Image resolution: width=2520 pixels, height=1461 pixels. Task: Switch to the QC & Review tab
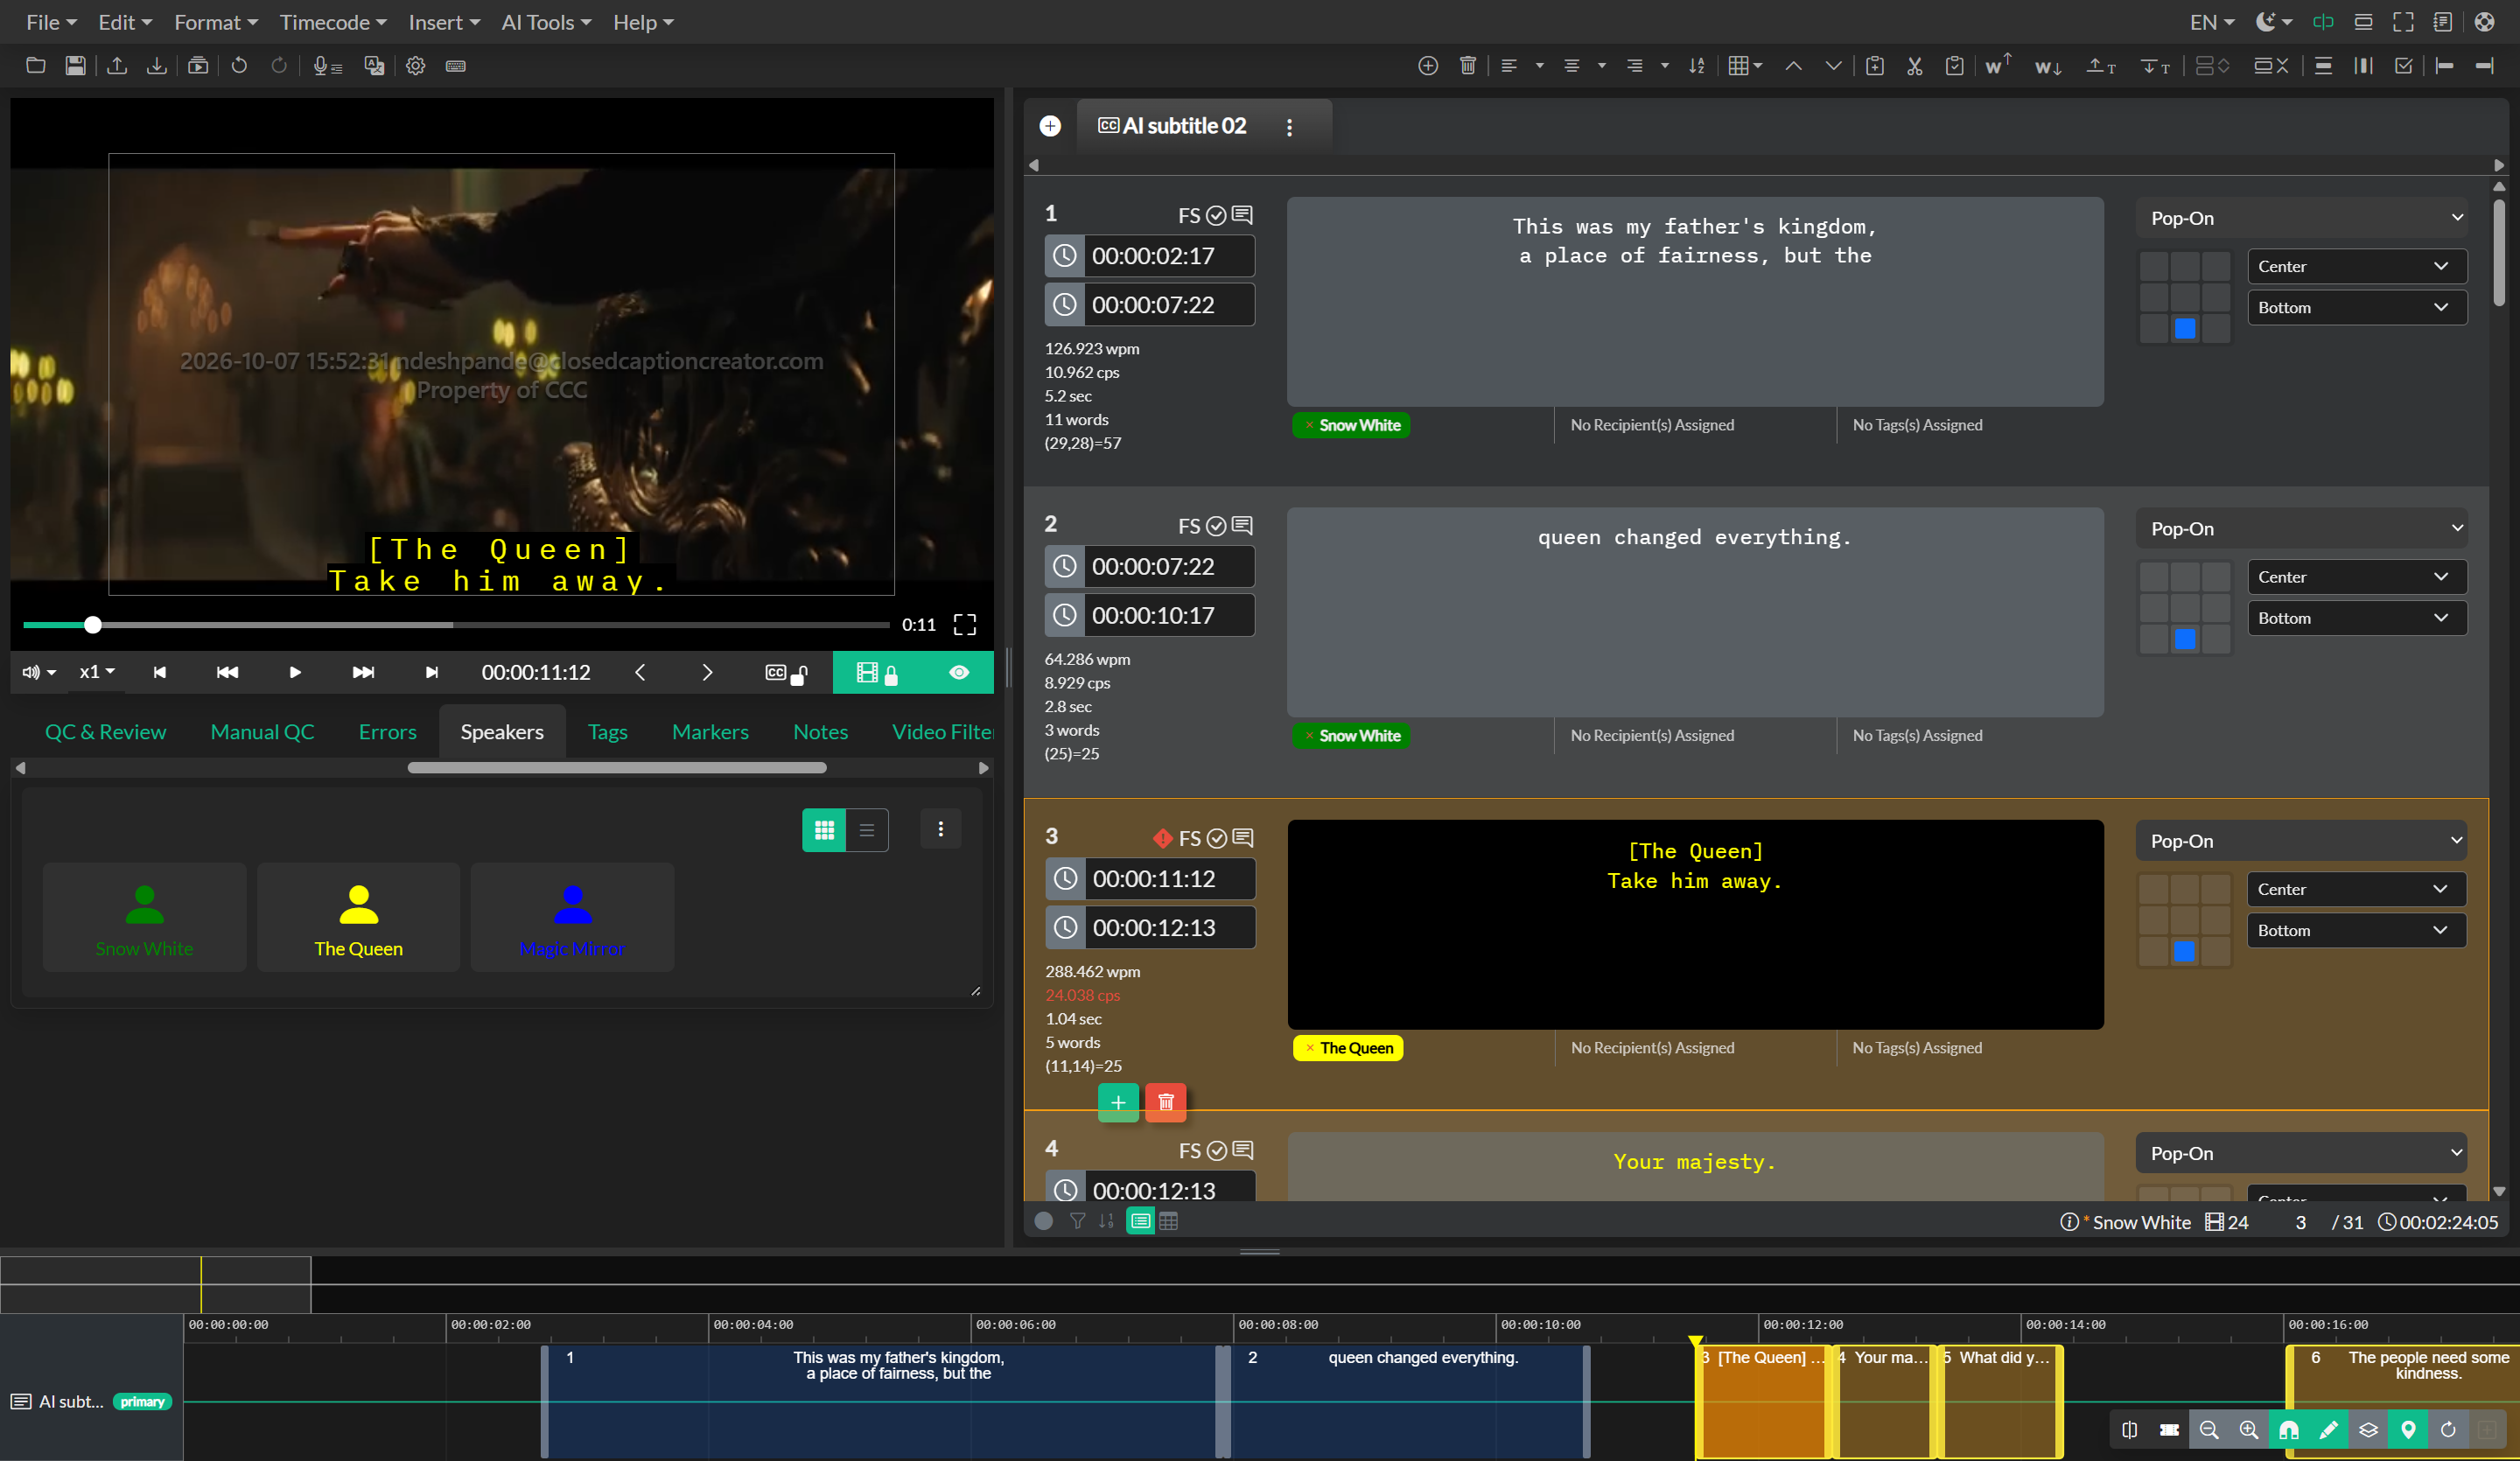(x=105, y=732)
